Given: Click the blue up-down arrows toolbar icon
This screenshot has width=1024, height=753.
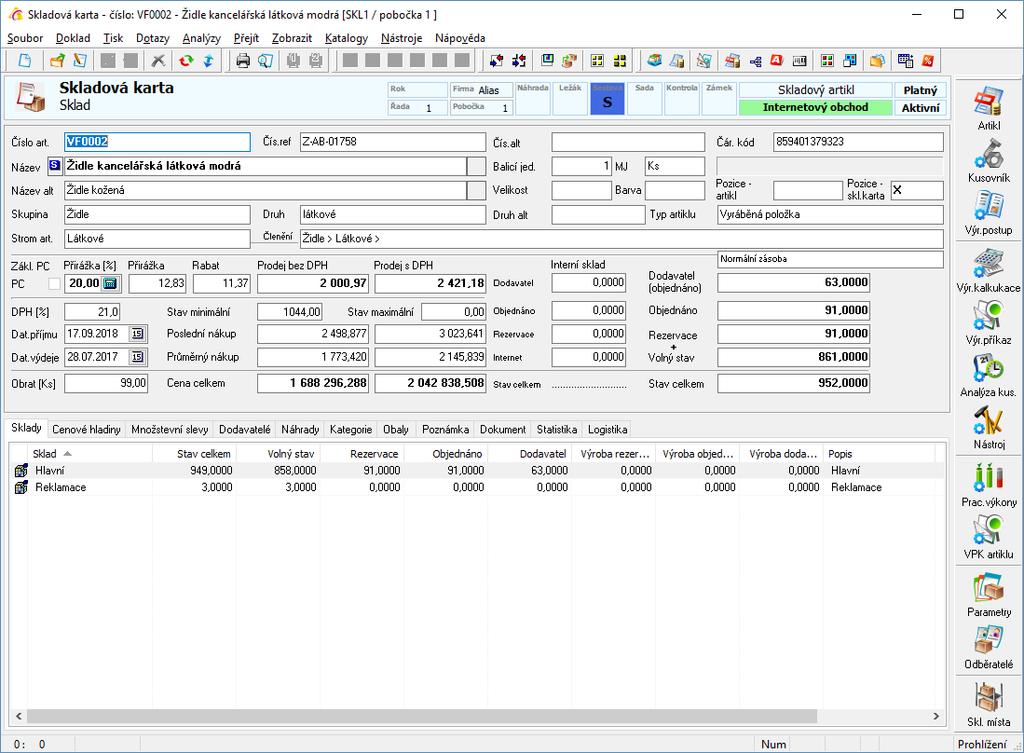Looking at the screenshot, I should click(x=208, y=61).
